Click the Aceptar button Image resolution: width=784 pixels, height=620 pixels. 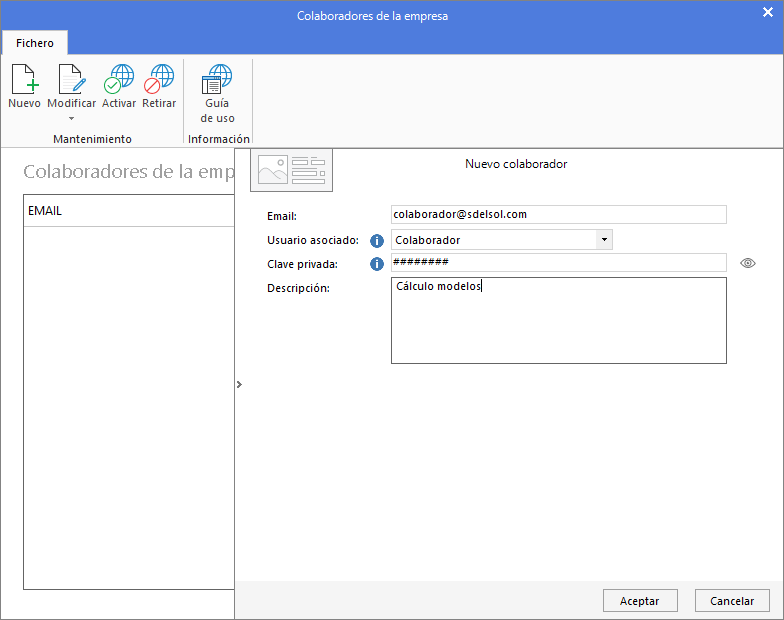tap(640, 600)
